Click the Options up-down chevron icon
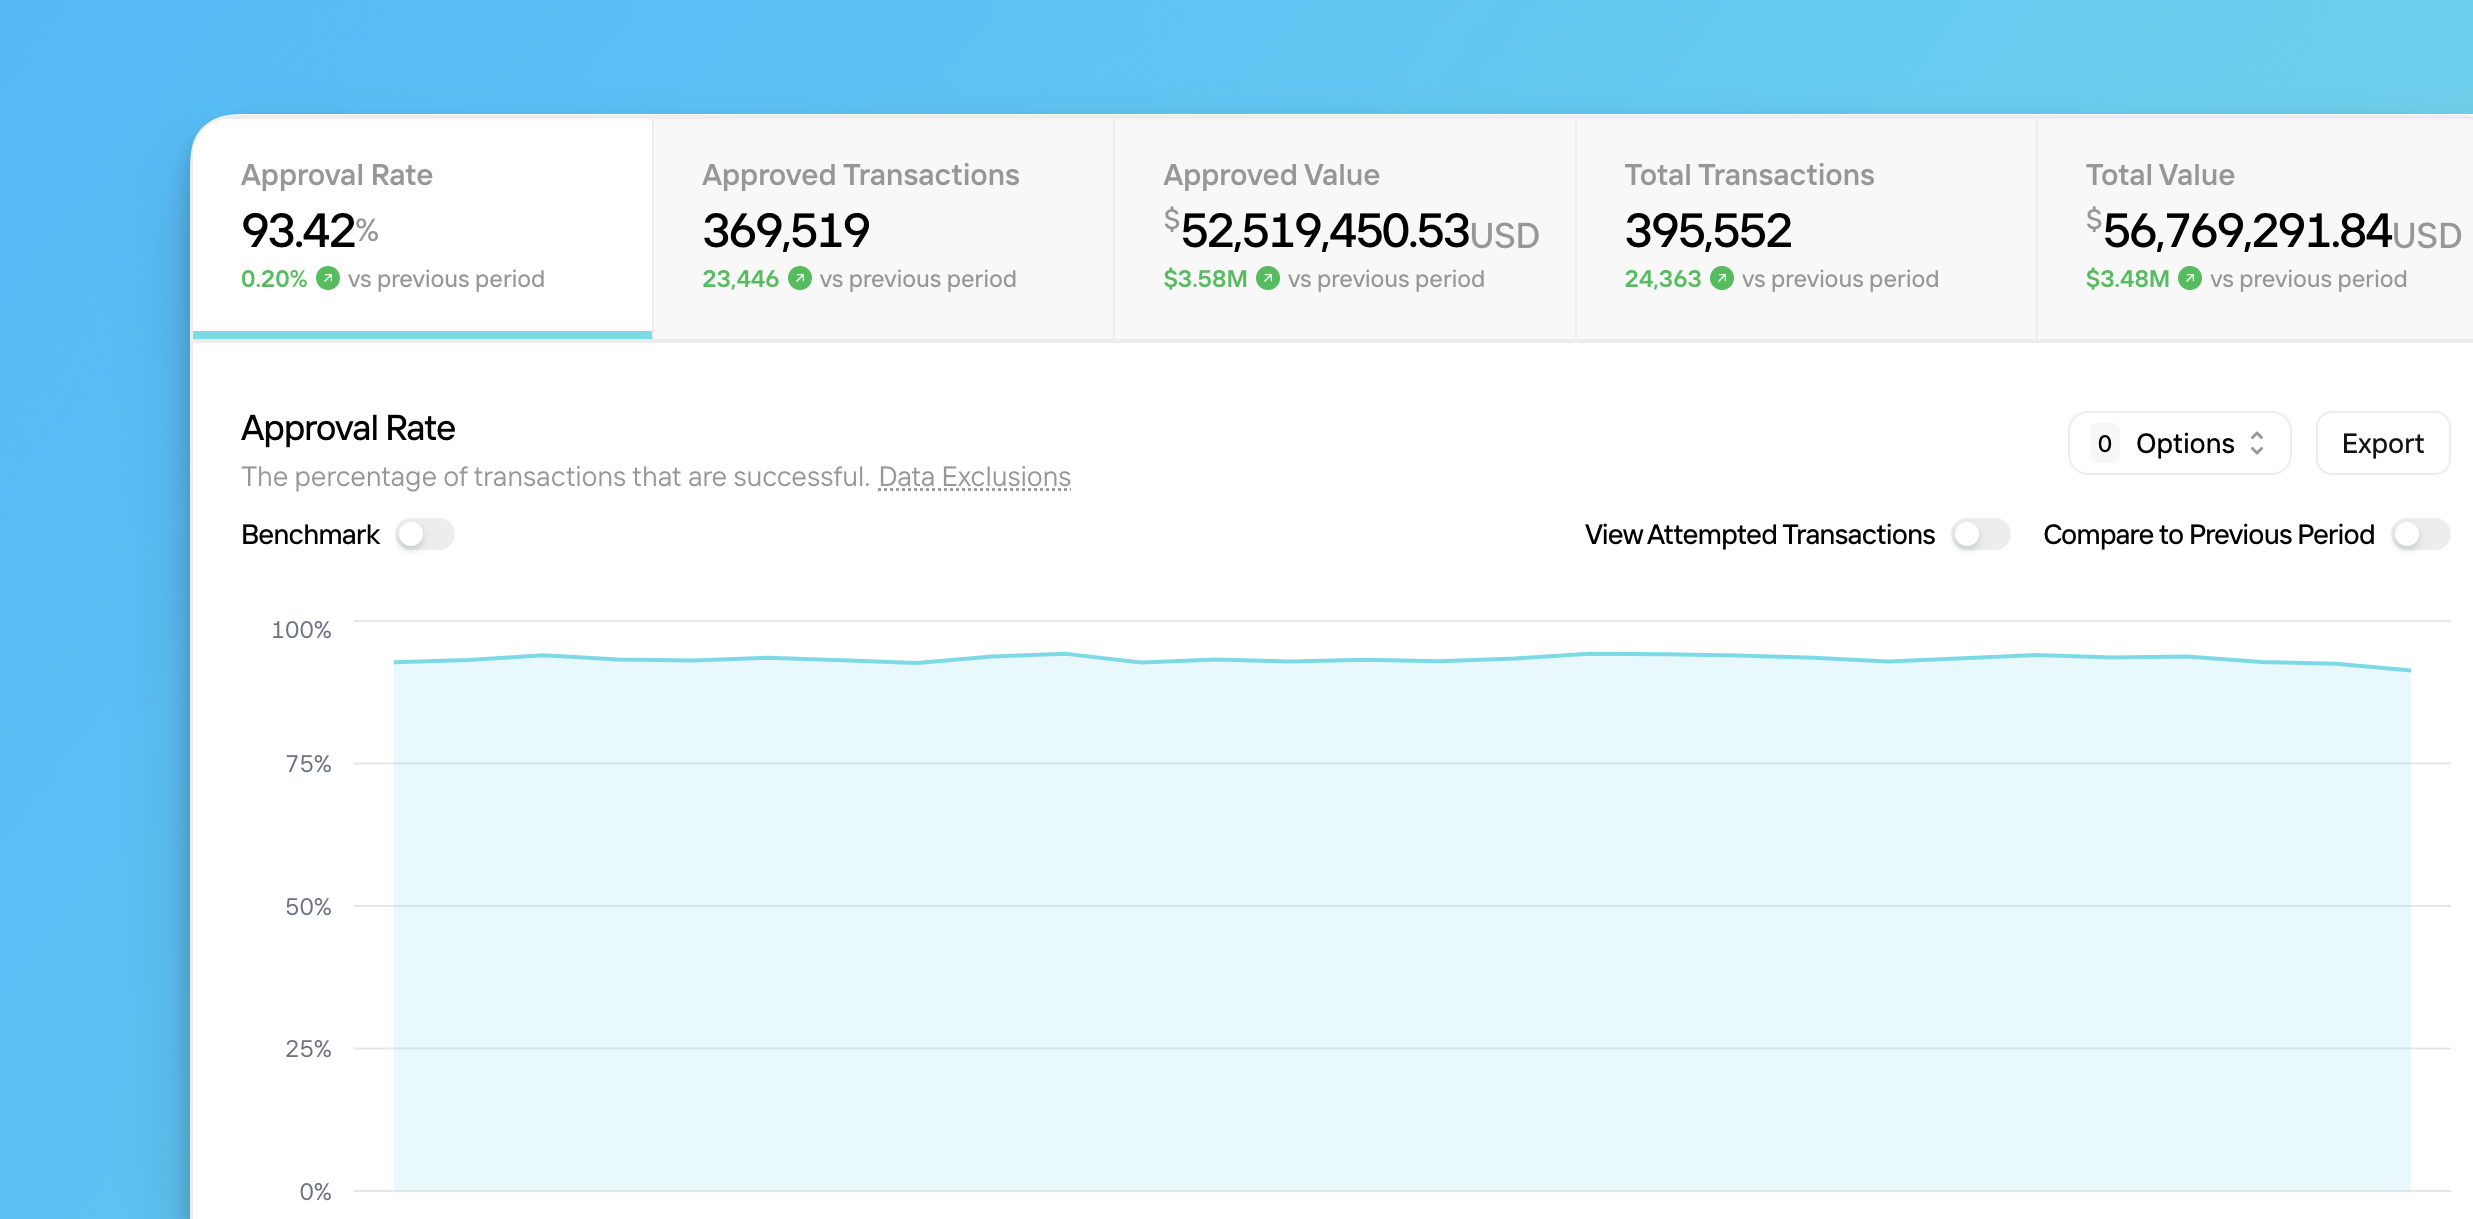Viewport: 2473px width, 1219px height. [x=2257, y=443]
